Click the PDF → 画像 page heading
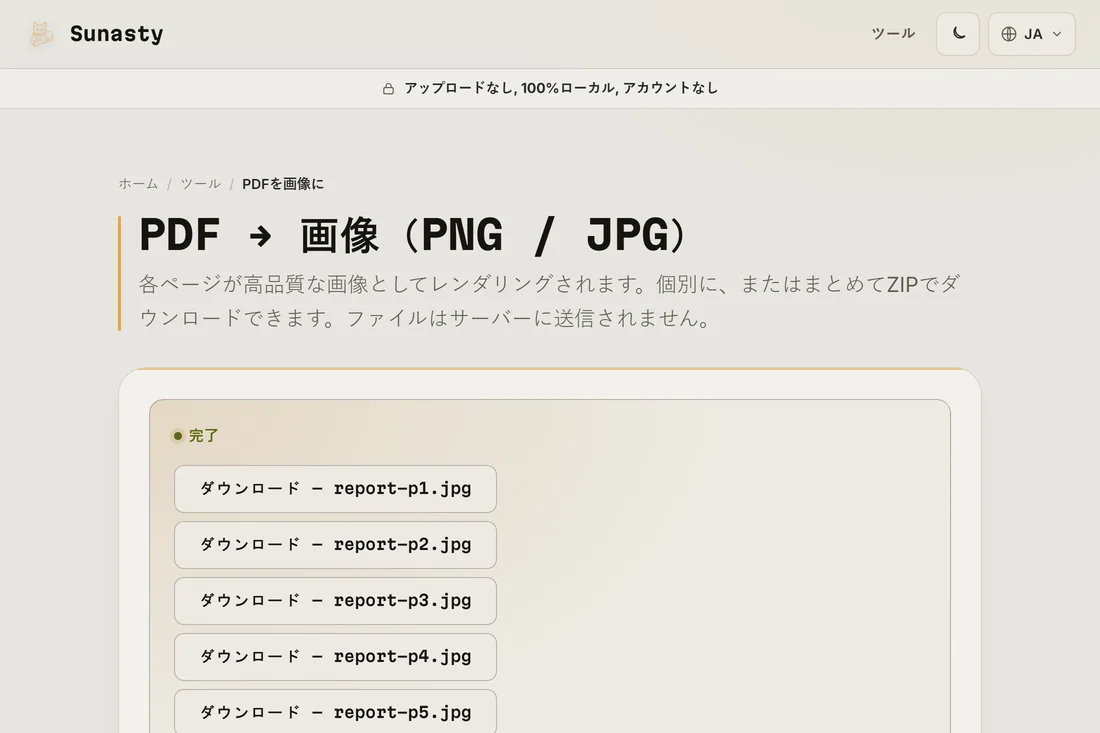1100x733 pixels. click(x=414, y=235)
